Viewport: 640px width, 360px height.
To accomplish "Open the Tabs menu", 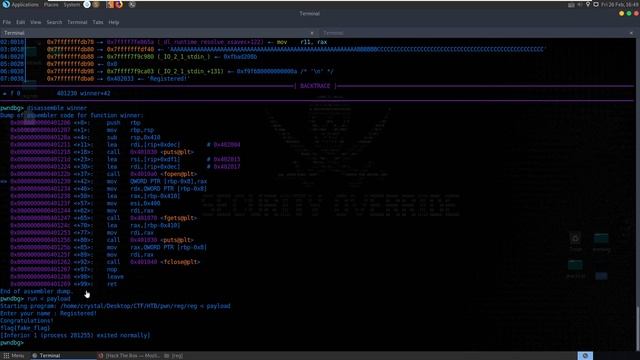I will pos(98,22).
